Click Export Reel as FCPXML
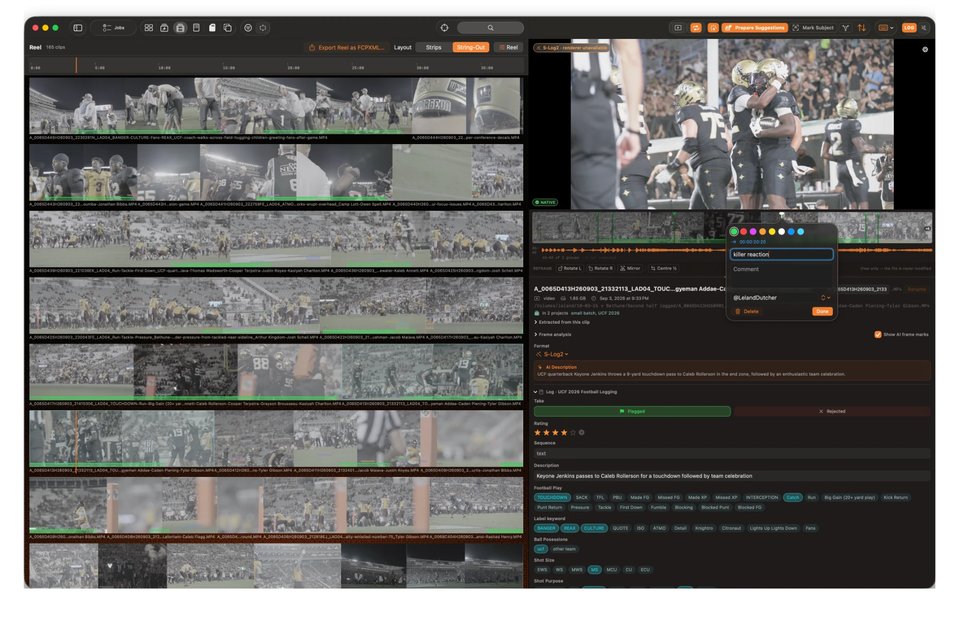 346,47
